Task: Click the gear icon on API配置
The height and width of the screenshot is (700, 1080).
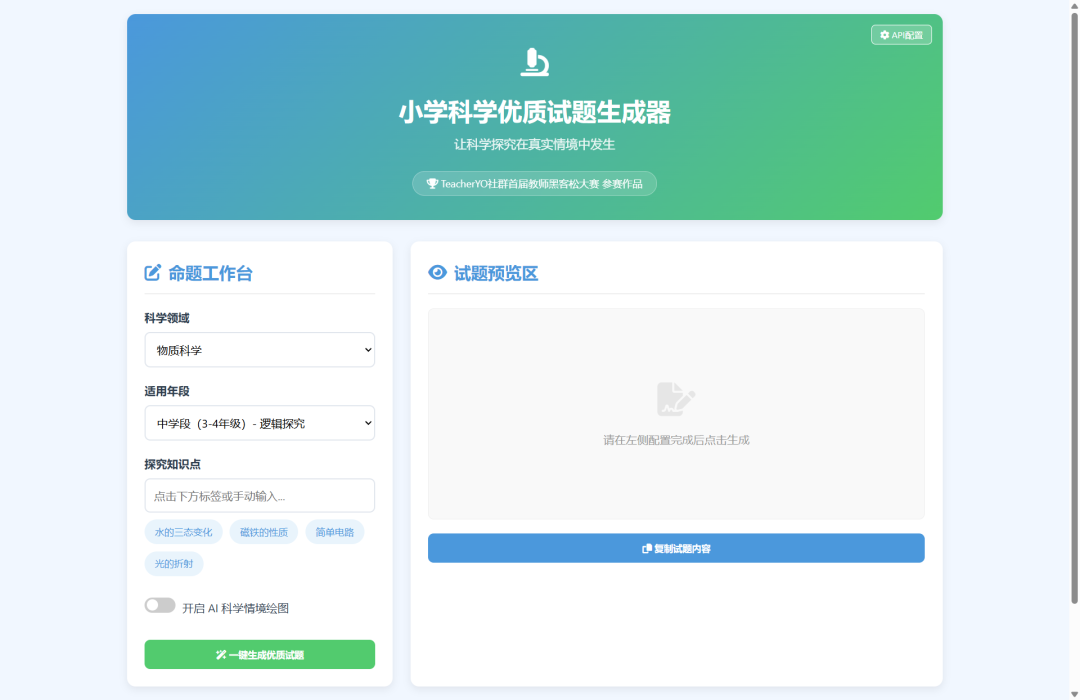Action: pos(884,34)
